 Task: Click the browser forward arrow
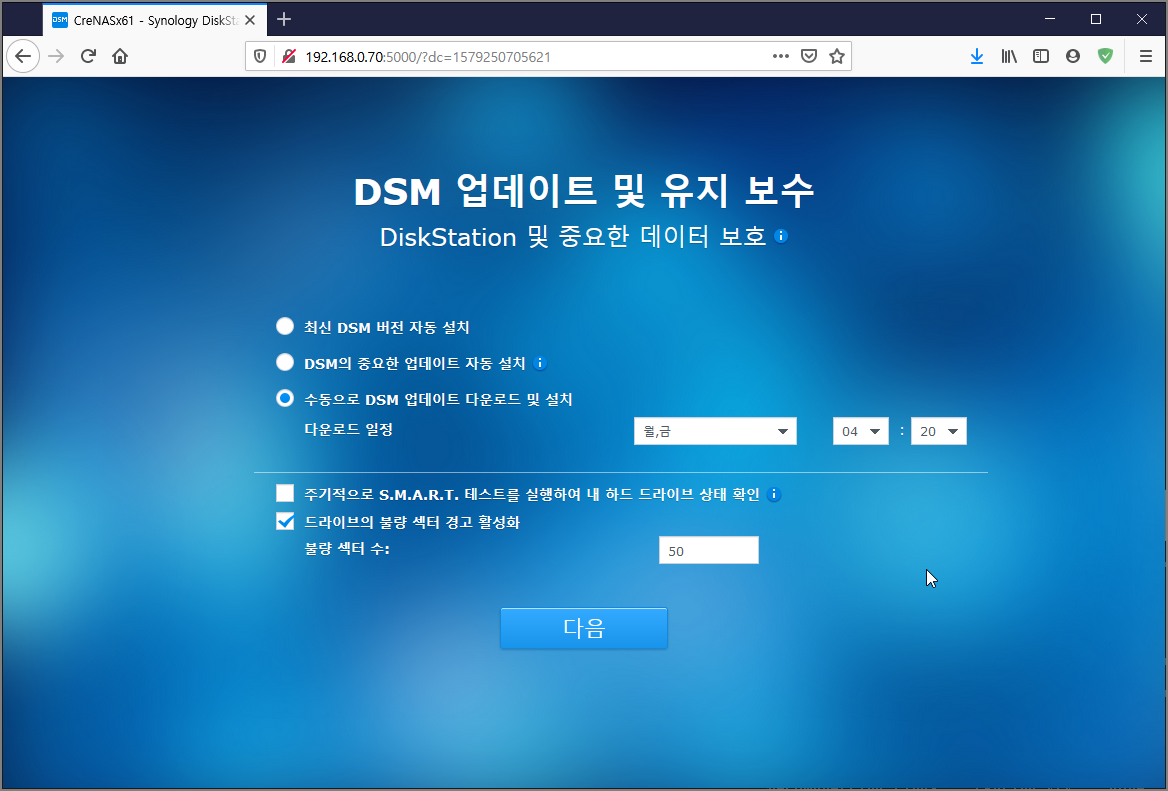point(56,56)
